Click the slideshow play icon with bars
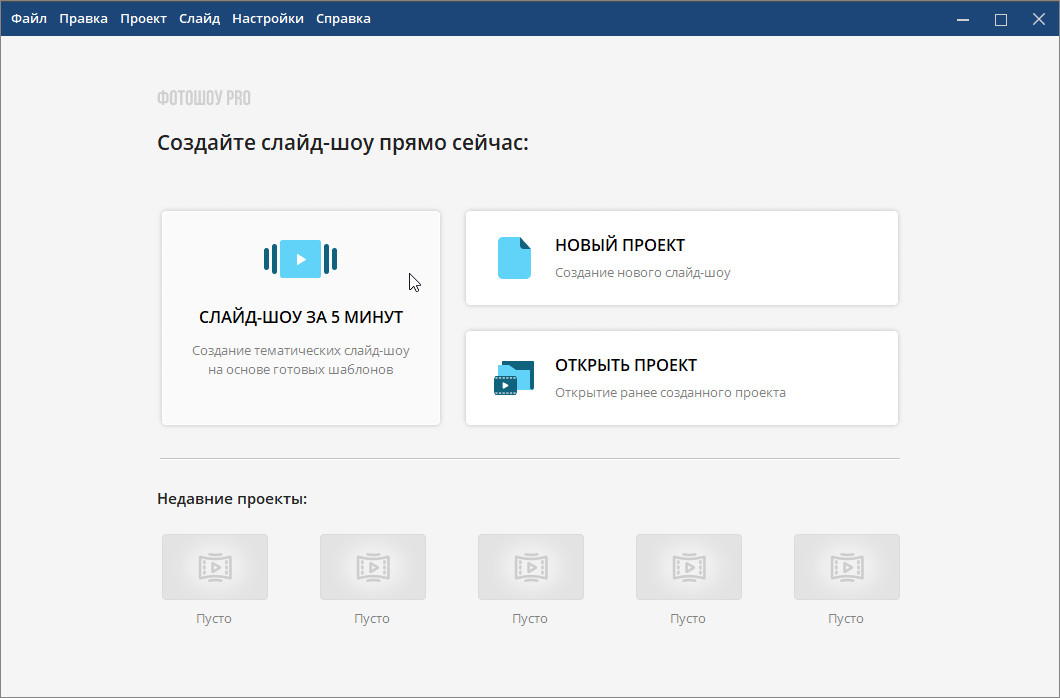1060x698 pixels. pyautogui.click(x=300, y=259)
